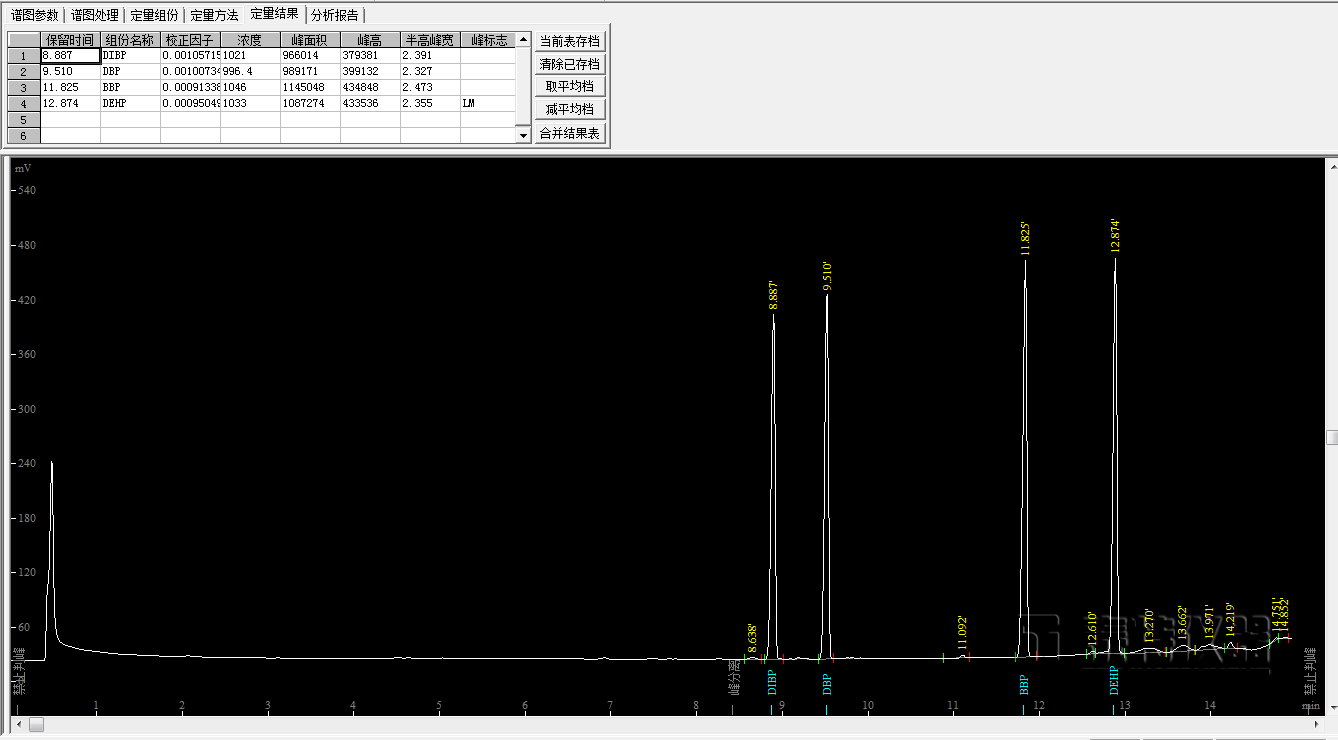Open the 分析报告 tab
The width and height of the screenshot is (1338, 740).
coord(334,15)
